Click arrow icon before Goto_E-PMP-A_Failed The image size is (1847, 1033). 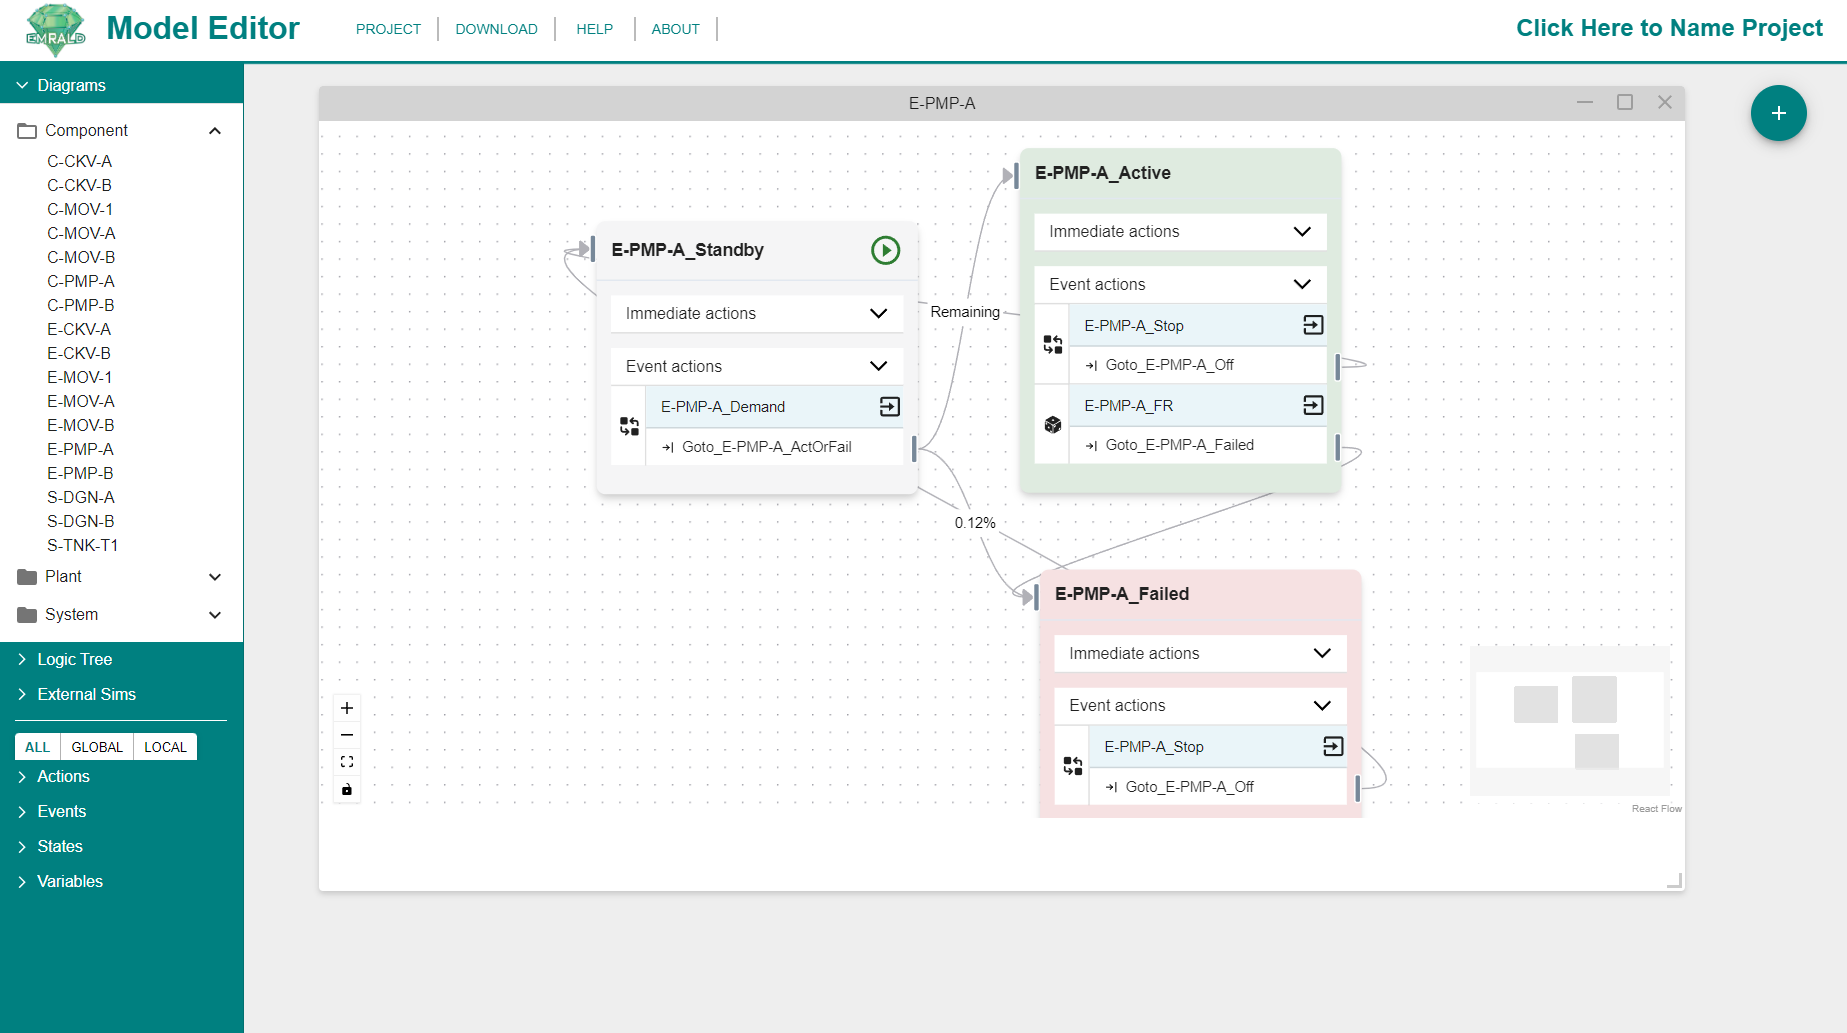(x=1092, y=445)
